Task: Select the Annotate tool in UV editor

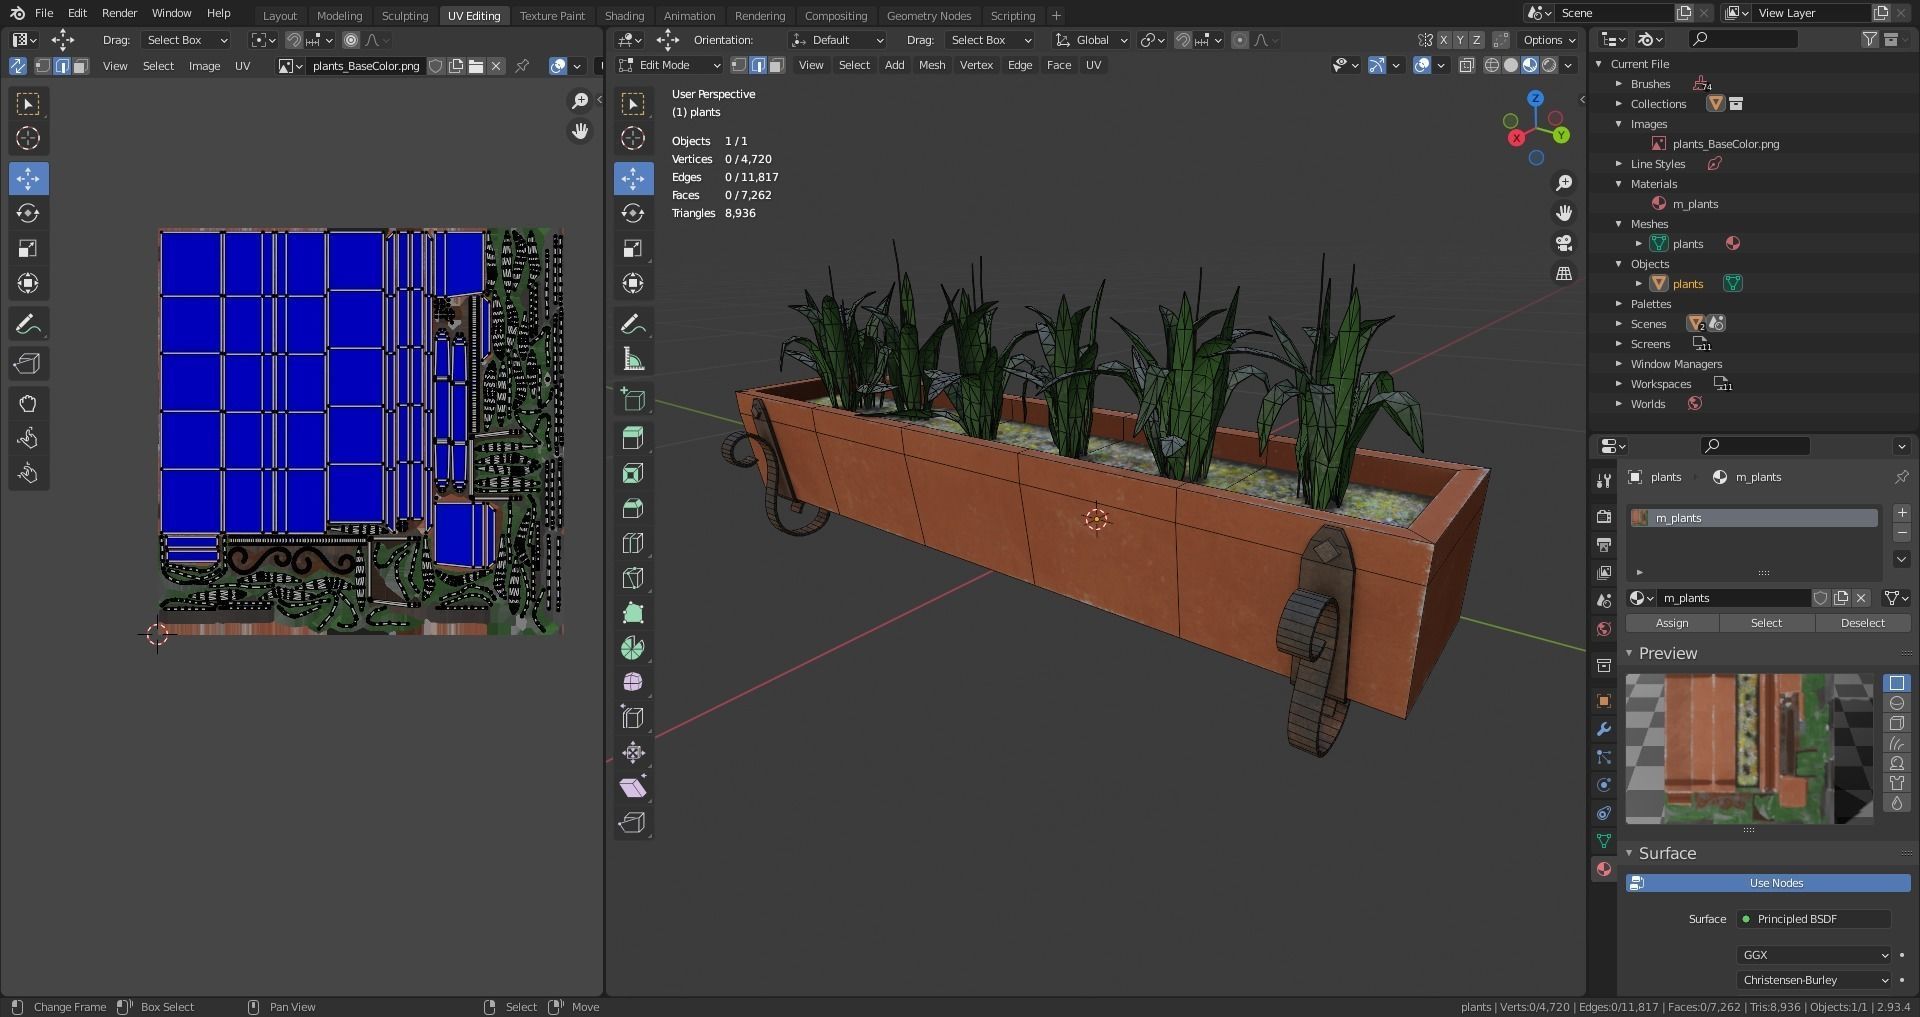Action: [28, 324]
